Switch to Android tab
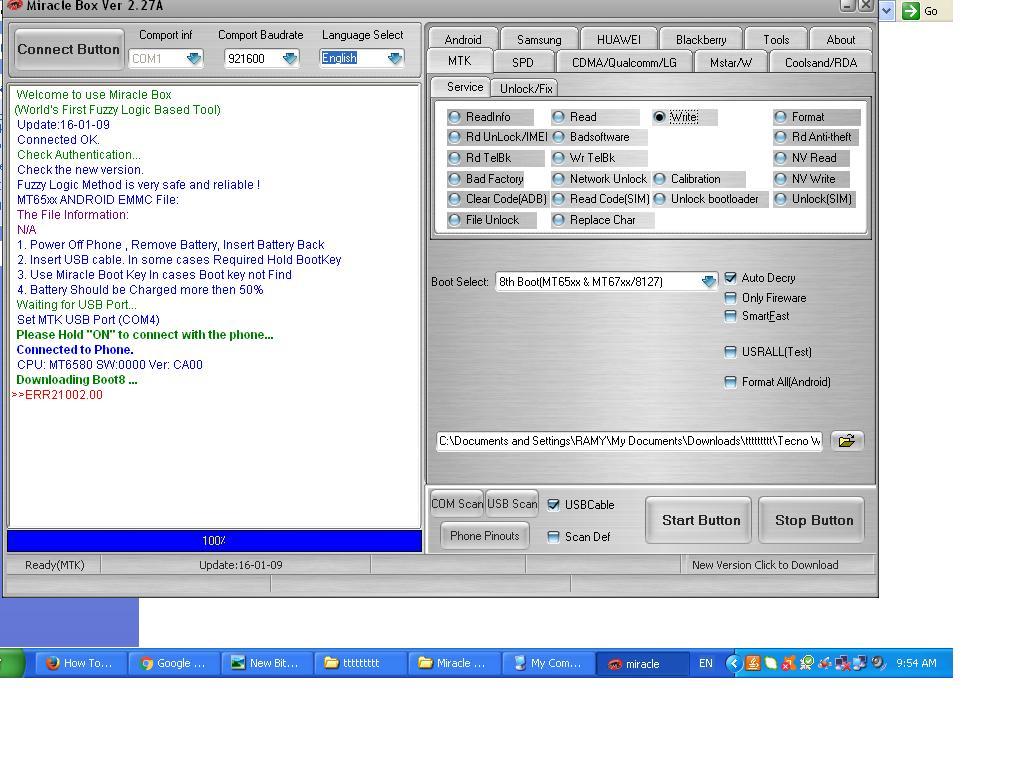This screenshot has height=768, width=1024. [463, 40]
